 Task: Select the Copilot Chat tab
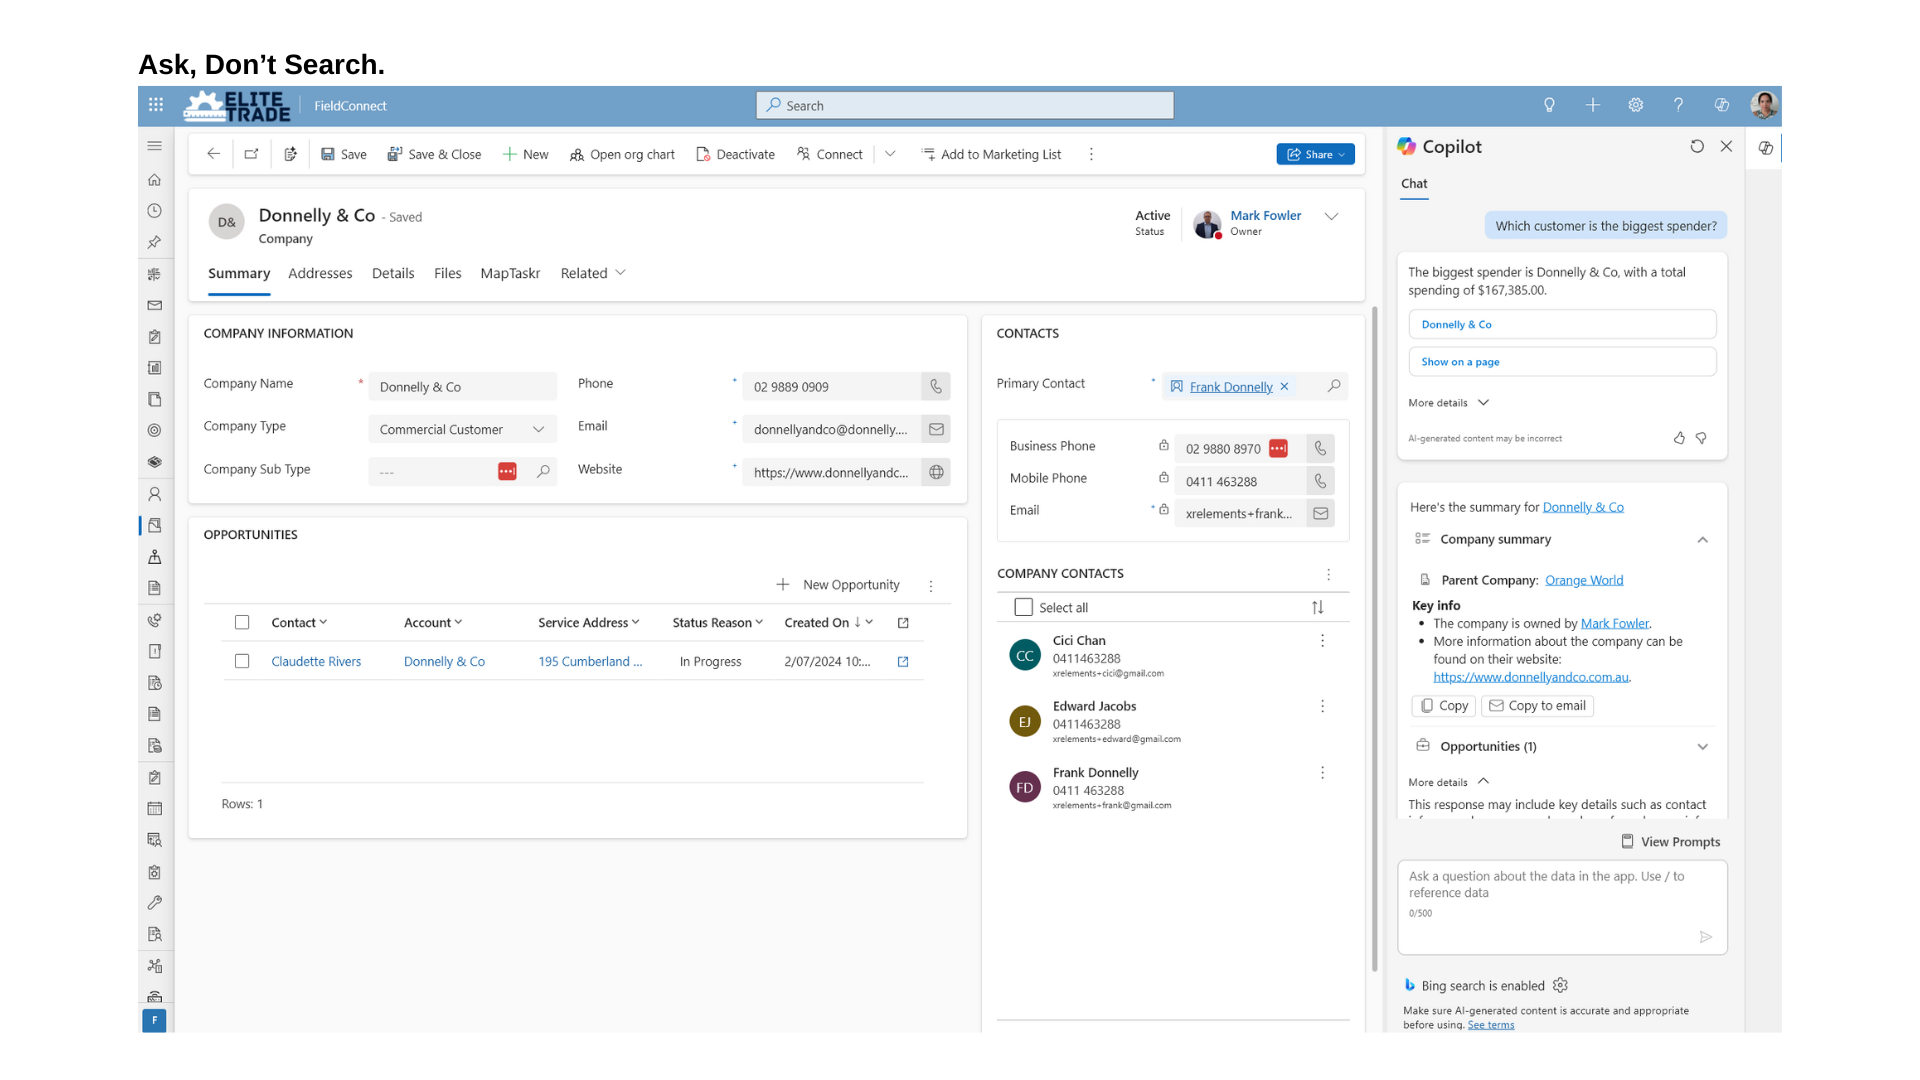[1414, 183]
